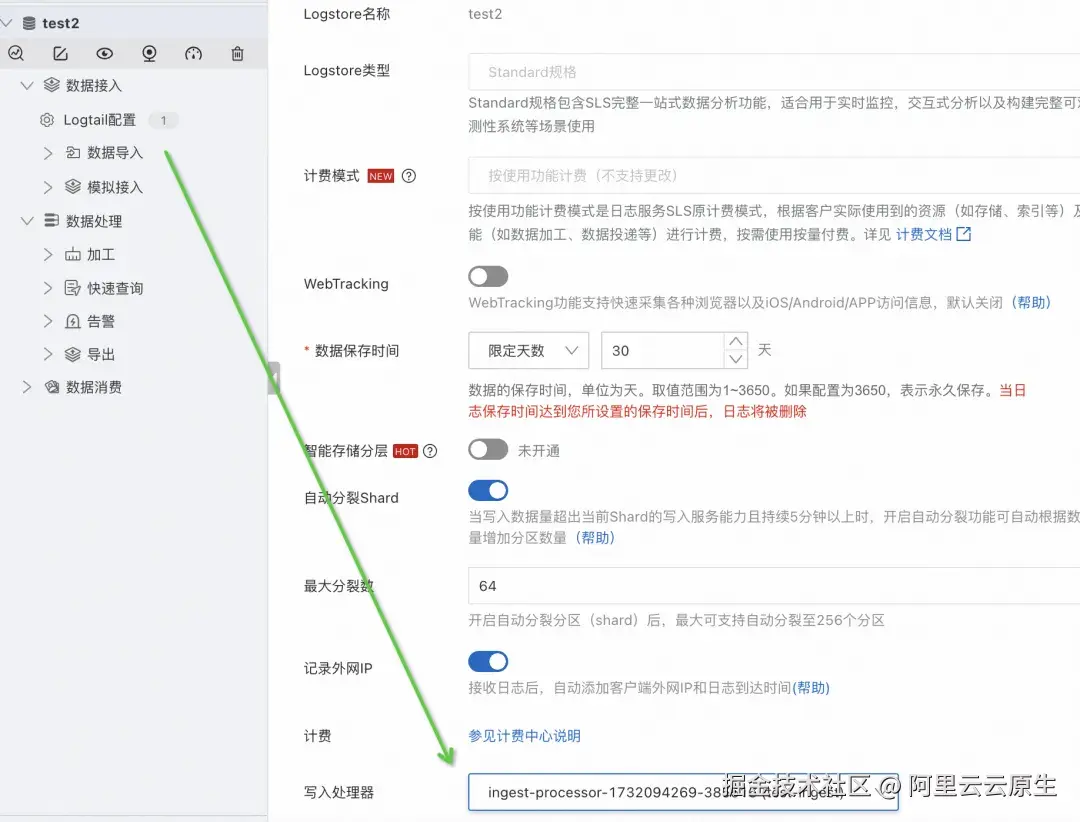Image resolution: width=1080 pixels, height=822 pixels.
Task: Disable the 自动分裂Shard toggle
Action: pyautogui.click(x=488, y=490)
